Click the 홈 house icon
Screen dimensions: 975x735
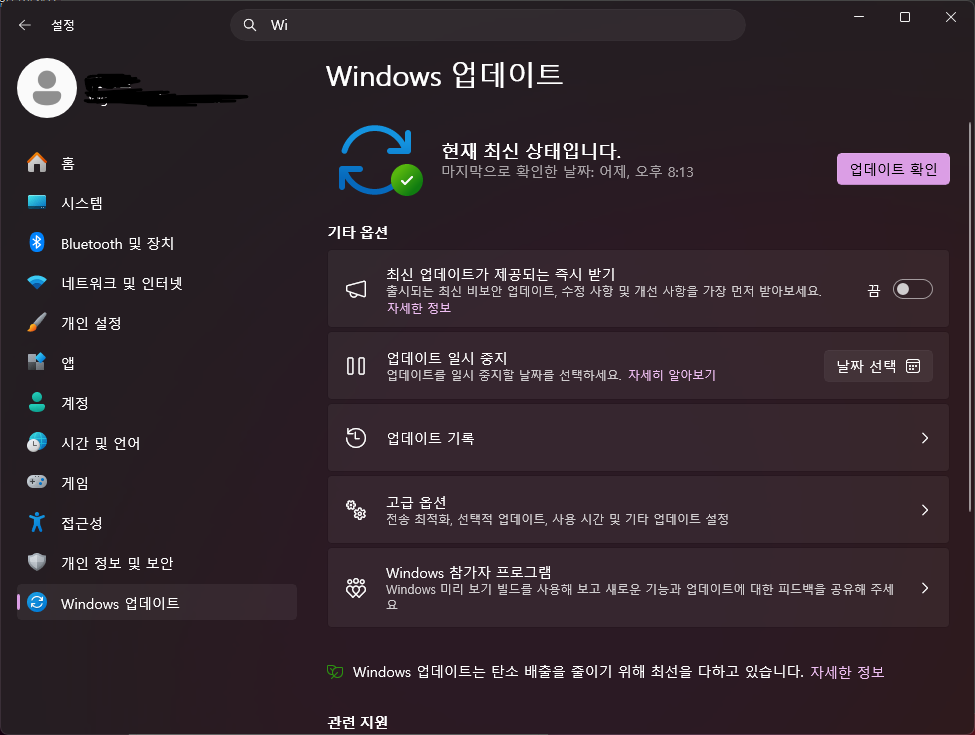pos(37,163)
